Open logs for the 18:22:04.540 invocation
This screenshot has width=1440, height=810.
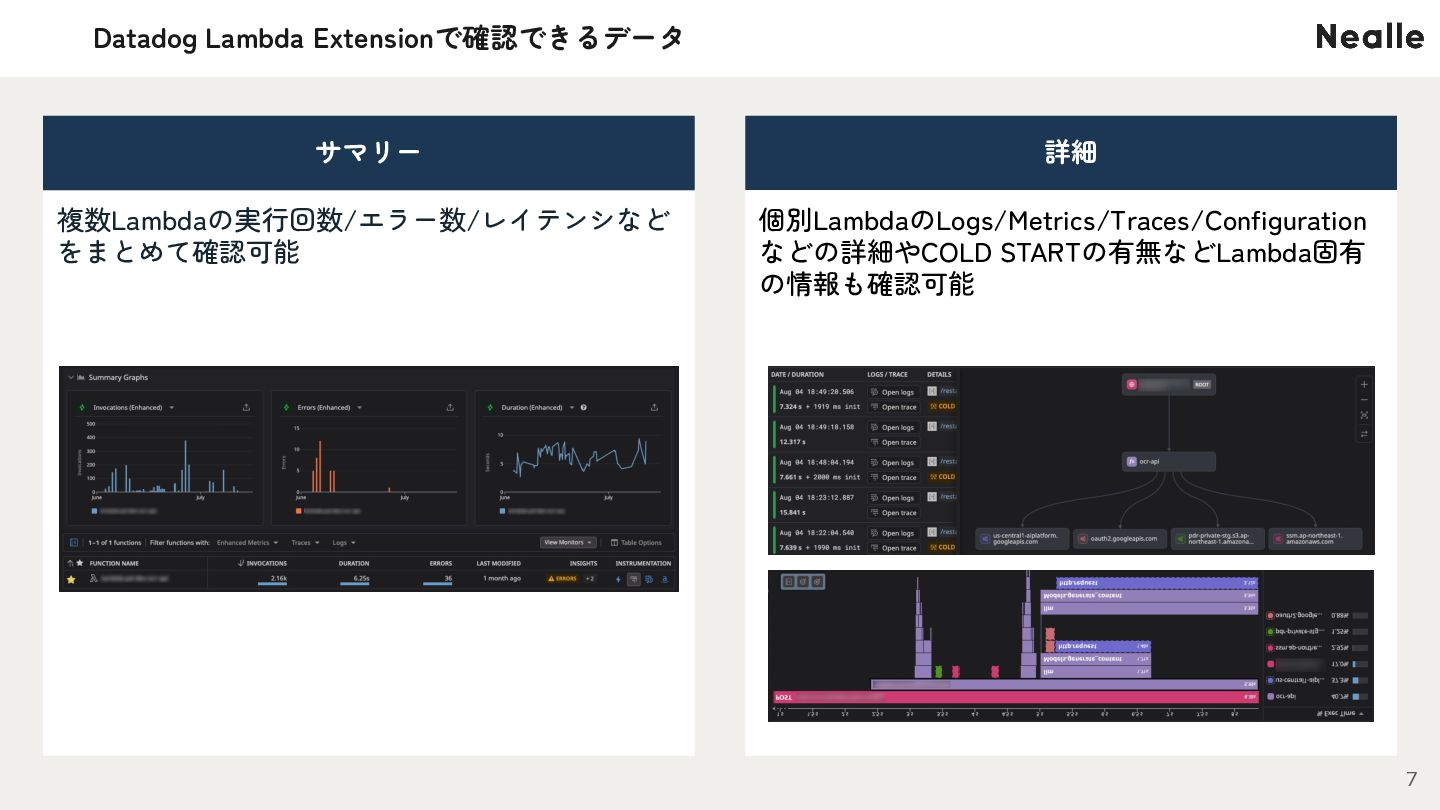pos(893,533)
